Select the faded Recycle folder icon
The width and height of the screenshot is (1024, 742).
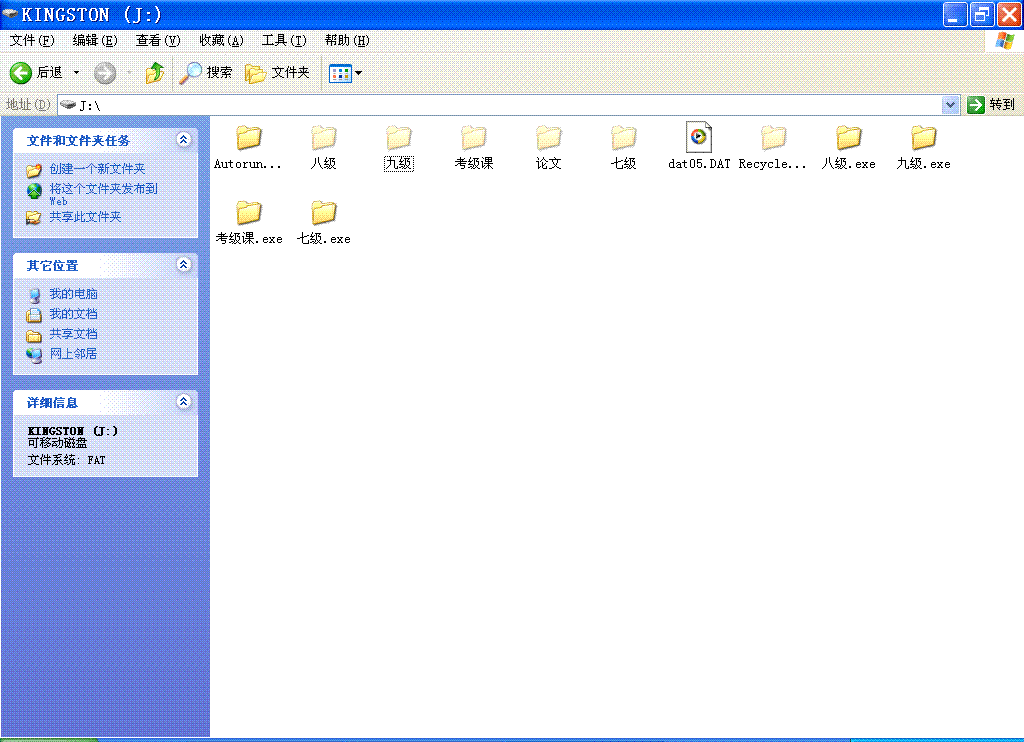(773, 138)
